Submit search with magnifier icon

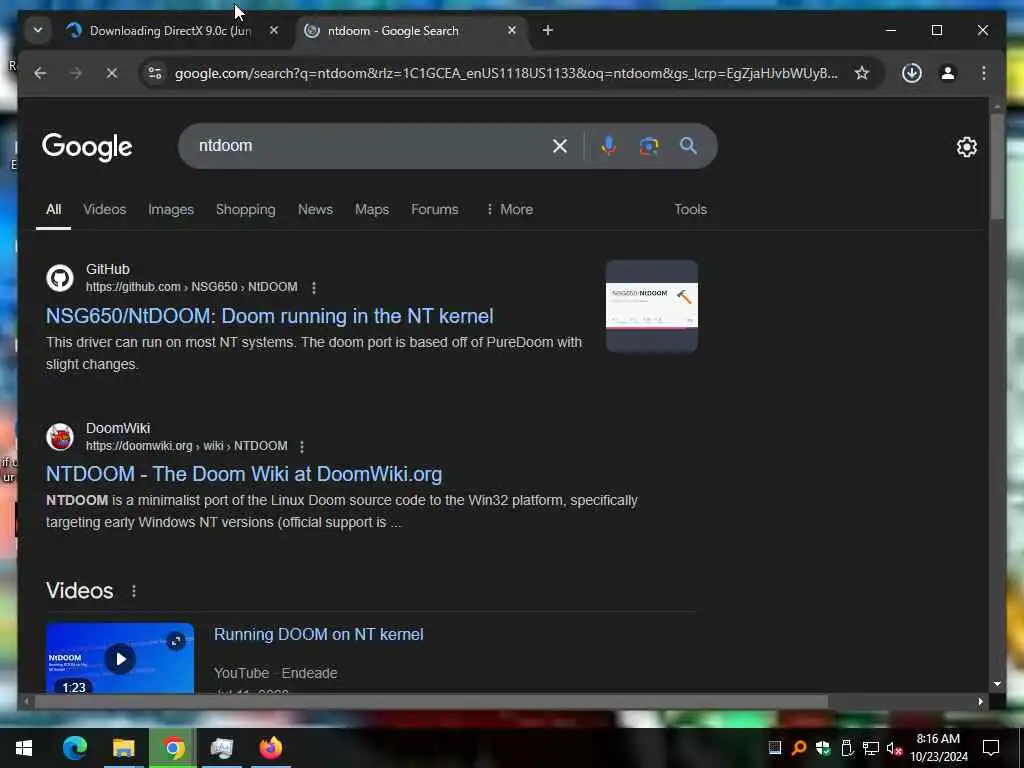(x=688, y=146)
